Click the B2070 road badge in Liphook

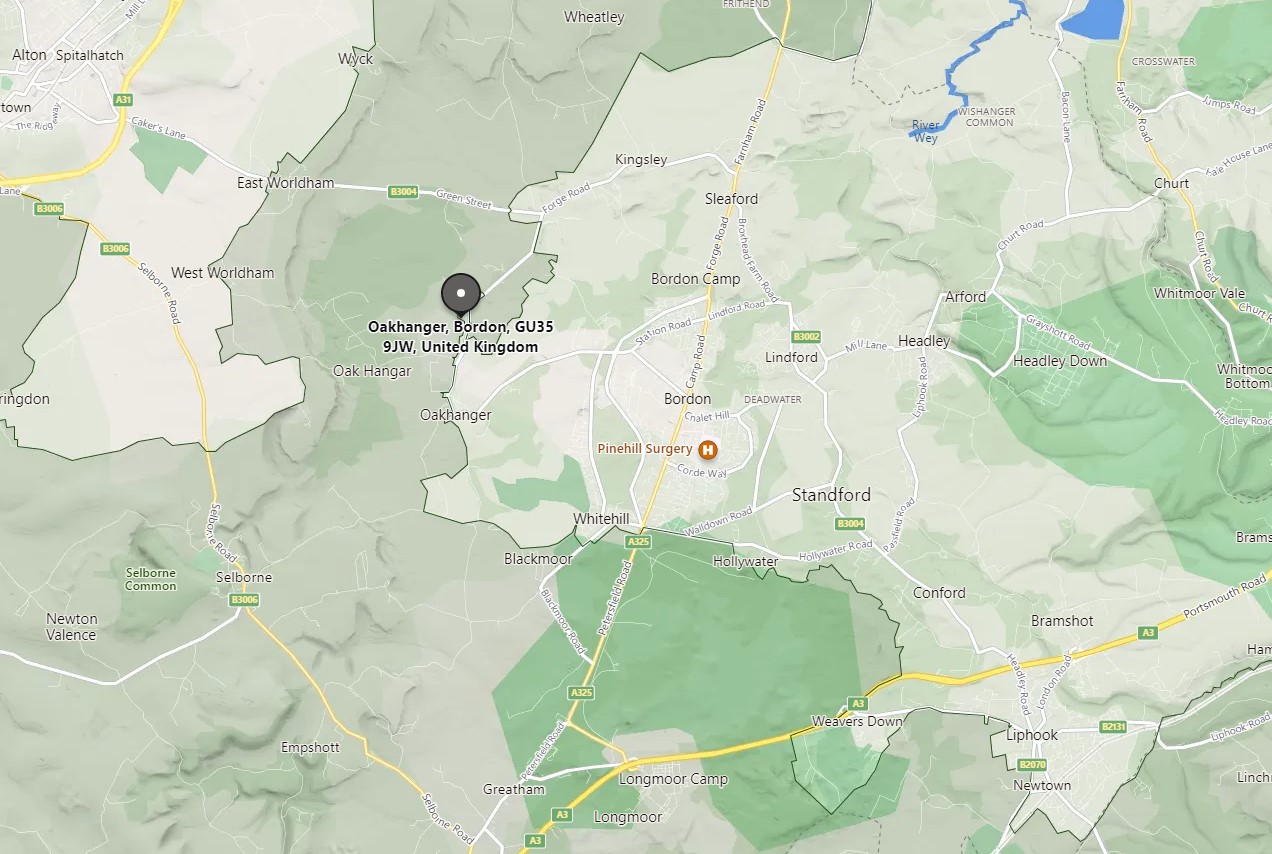tap(1032, 764)
